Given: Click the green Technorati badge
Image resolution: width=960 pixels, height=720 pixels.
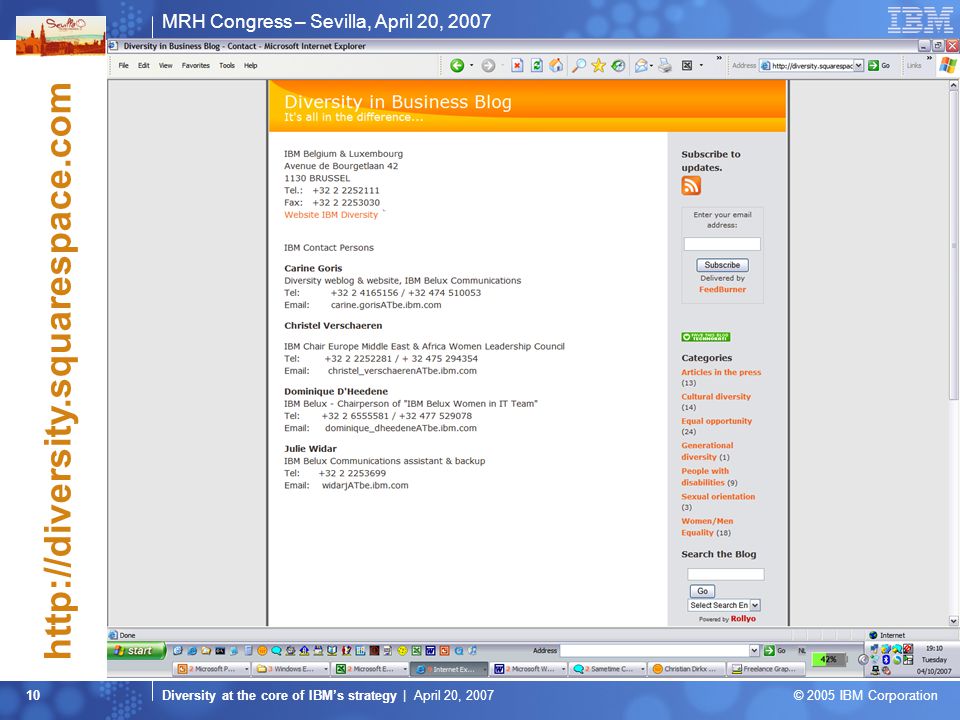Looking at the screenshot, I should tap(706, 337).
